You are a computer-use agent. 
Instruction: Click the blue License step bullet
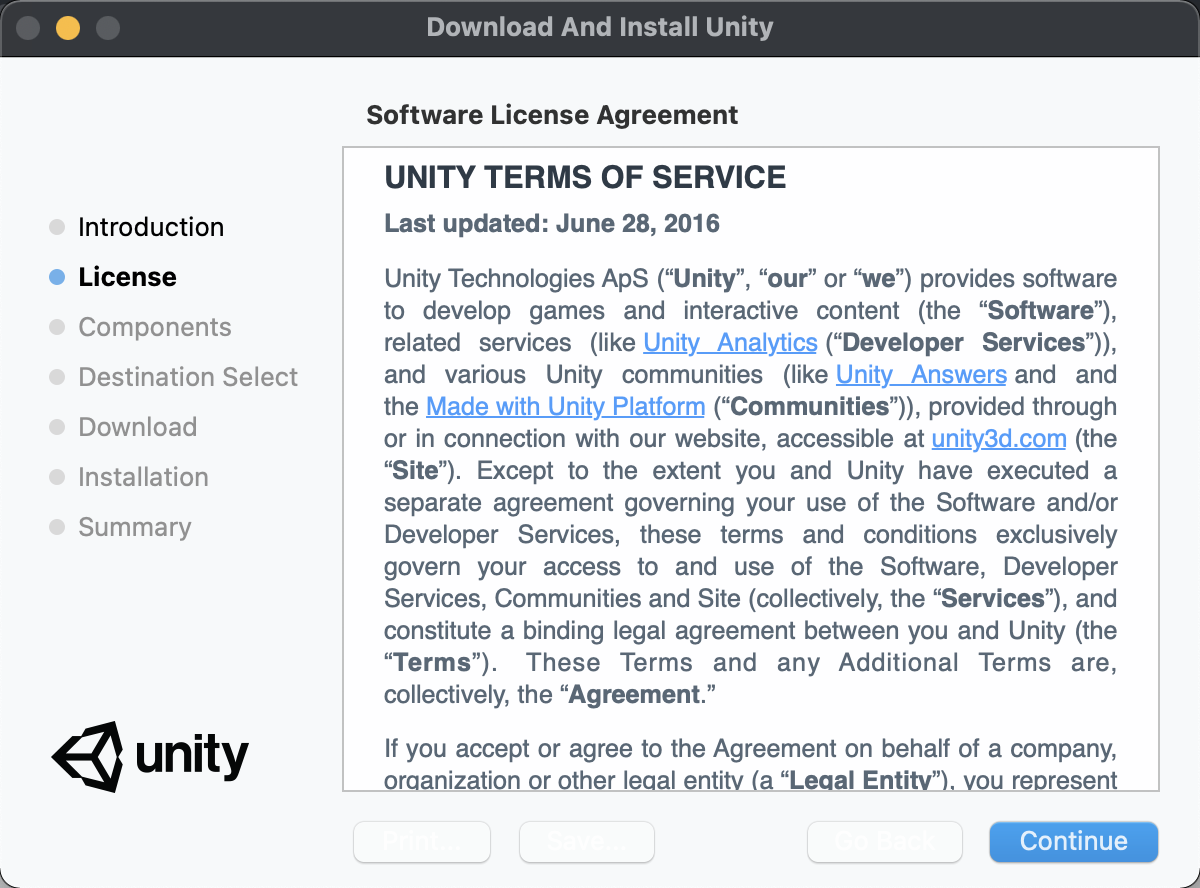coord(57,277)
